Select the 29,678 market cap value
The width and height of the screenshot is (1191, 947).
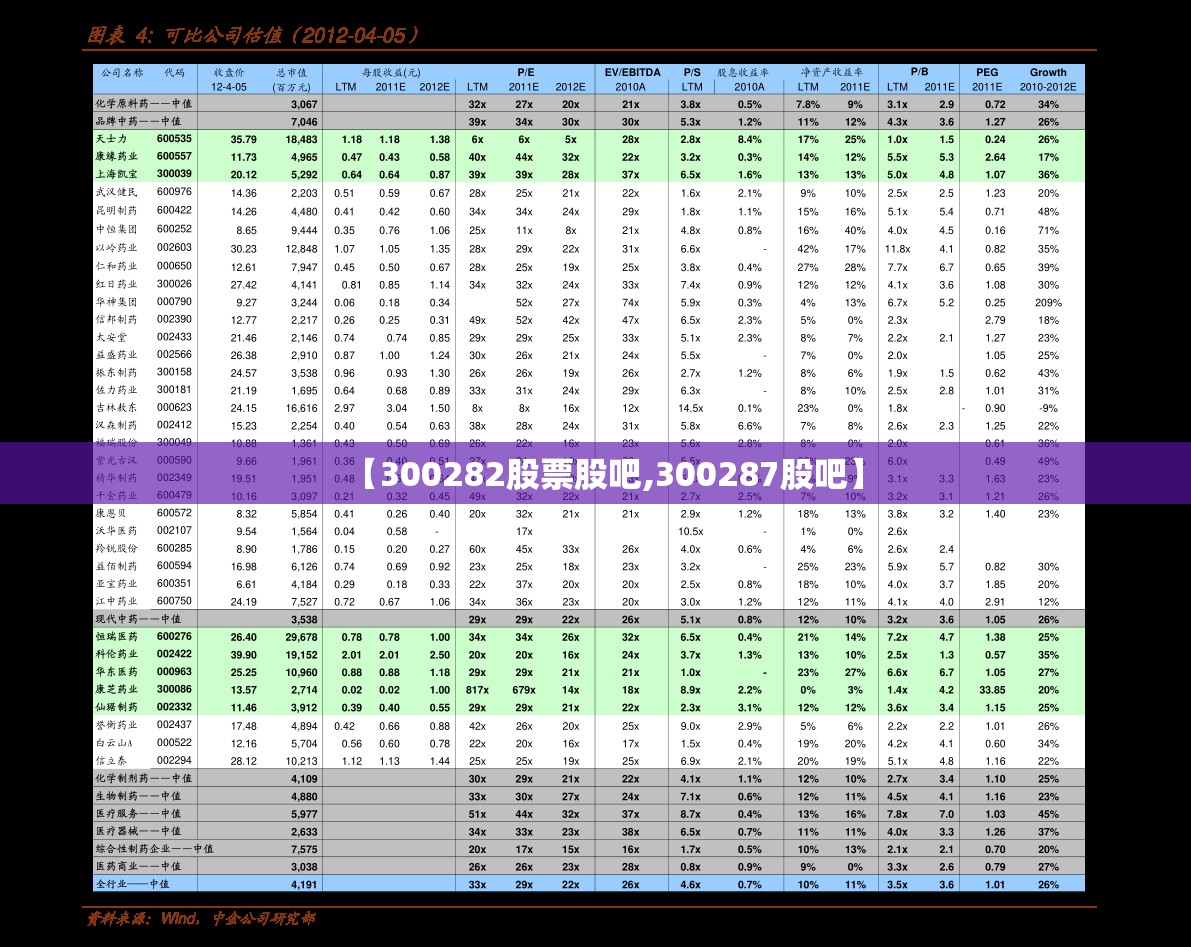(302, 637)
